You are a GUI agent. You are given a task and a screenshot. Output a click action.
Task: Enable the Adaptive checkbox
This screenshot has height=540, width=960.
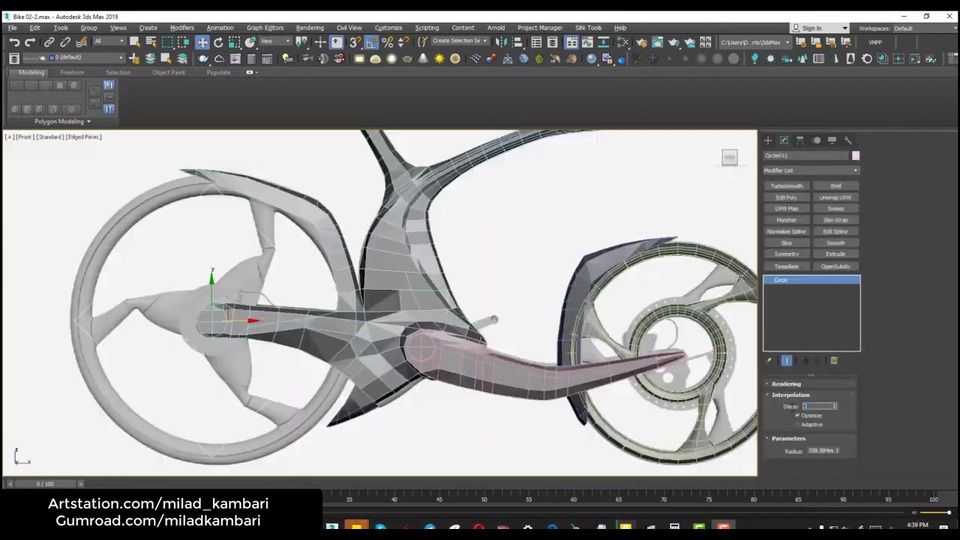[797, 424]
